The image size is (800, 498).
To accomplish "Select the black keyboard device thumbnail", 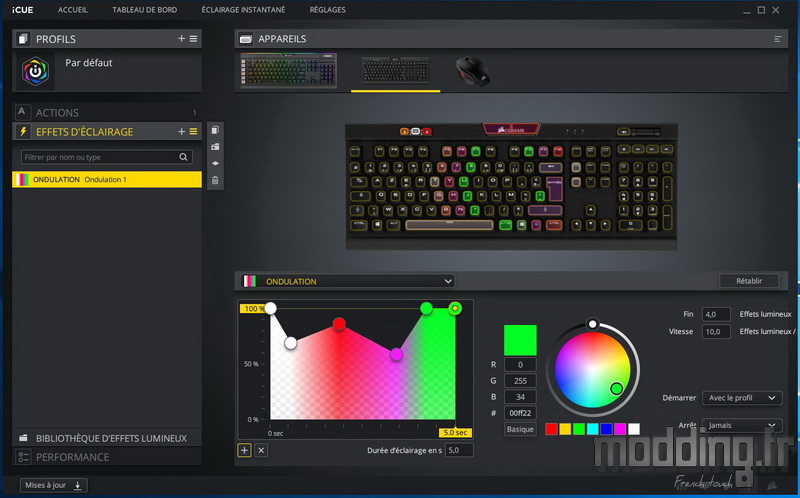I will [395, 70].
